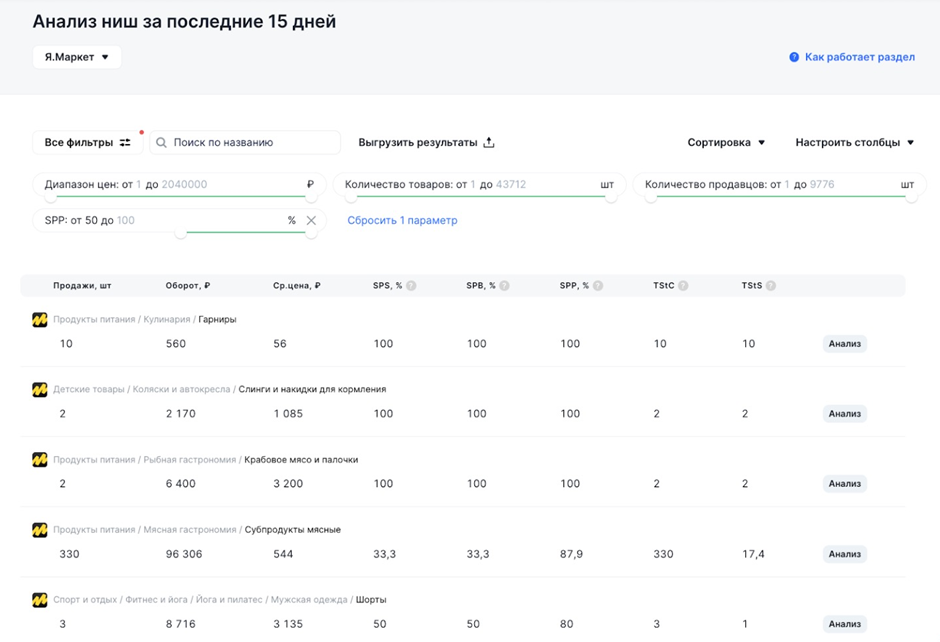
Task: Open 'Настроить столбцы' columns dropdown
Action: pos(854,142)
